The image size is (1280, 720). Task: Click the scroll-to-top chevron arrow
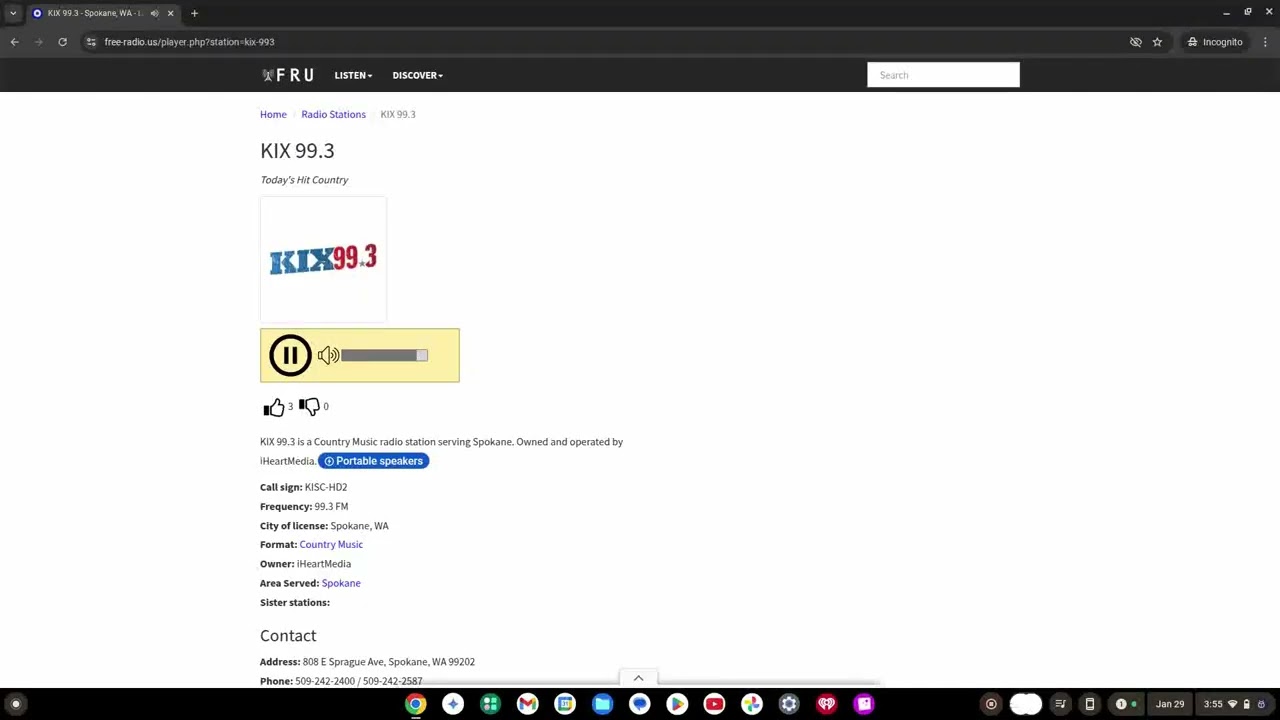pos(638,678)
